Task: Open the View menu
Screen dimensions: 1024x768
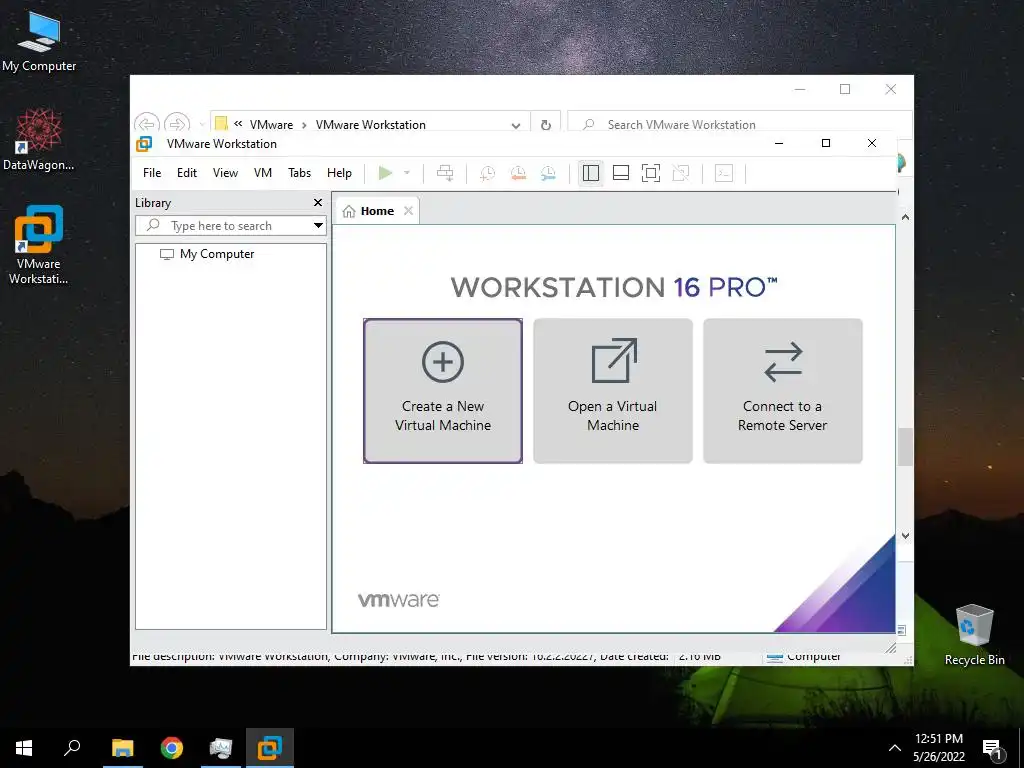Action: tap(225, 173)
